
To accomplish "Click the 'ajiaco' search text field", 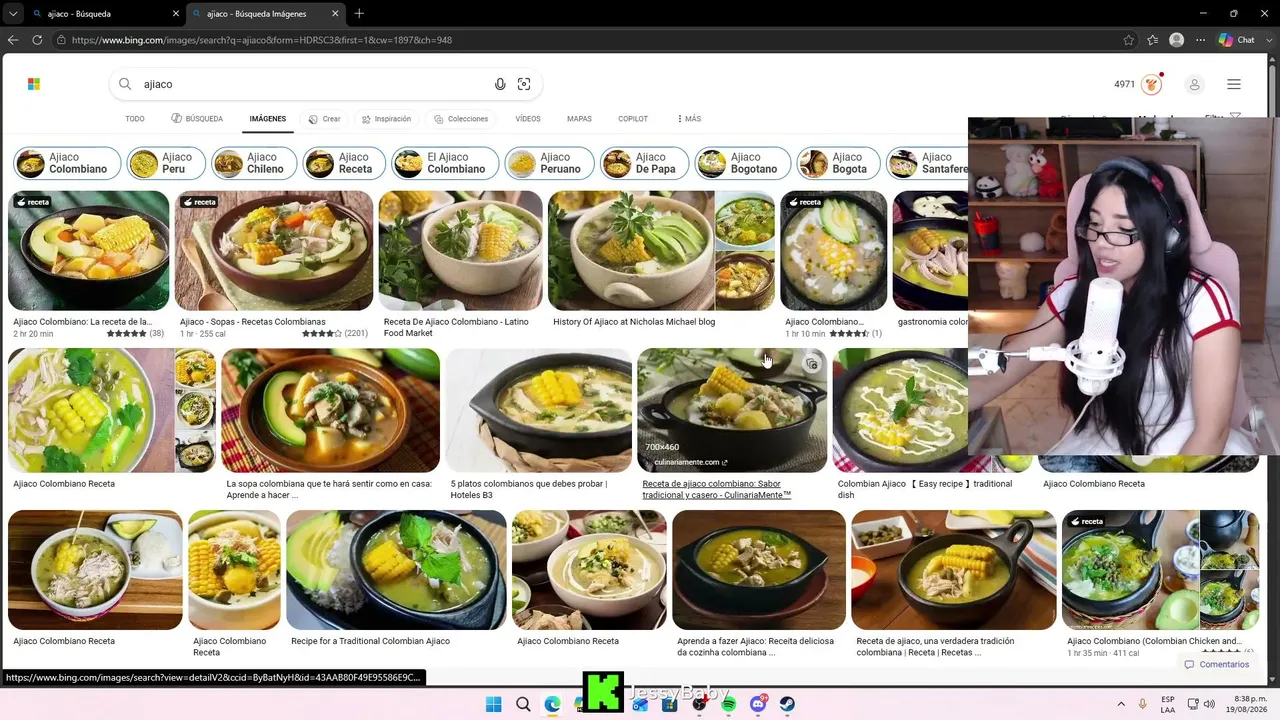I will 312,84.
